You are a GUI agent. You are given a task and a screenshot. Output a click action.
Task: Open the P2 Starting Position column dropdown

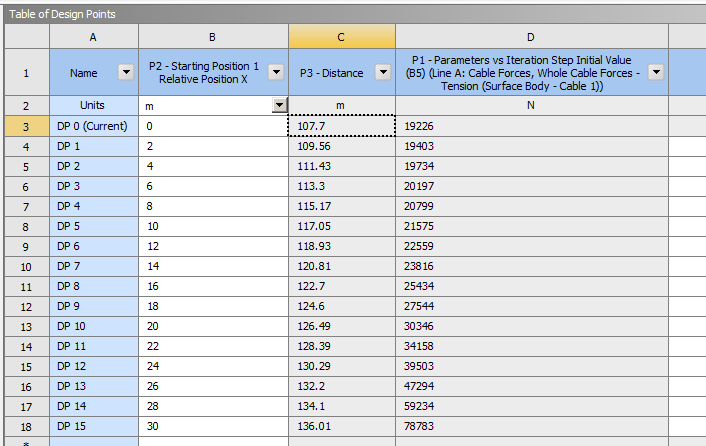[276, 72]
